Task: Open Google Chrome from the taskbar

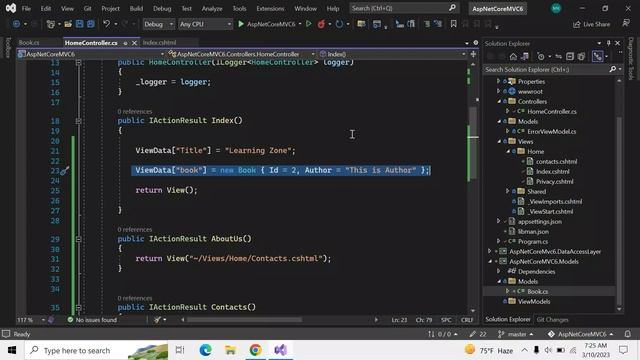Action: point(256,350)
